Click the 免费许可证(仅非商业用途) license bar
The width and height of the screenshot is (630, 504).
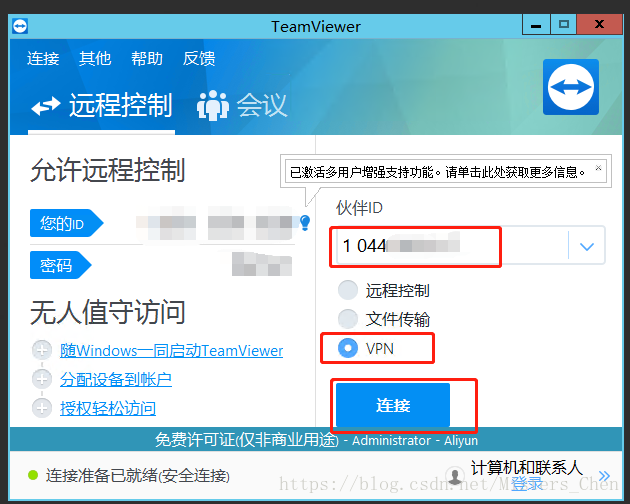[x=316, y=440]
